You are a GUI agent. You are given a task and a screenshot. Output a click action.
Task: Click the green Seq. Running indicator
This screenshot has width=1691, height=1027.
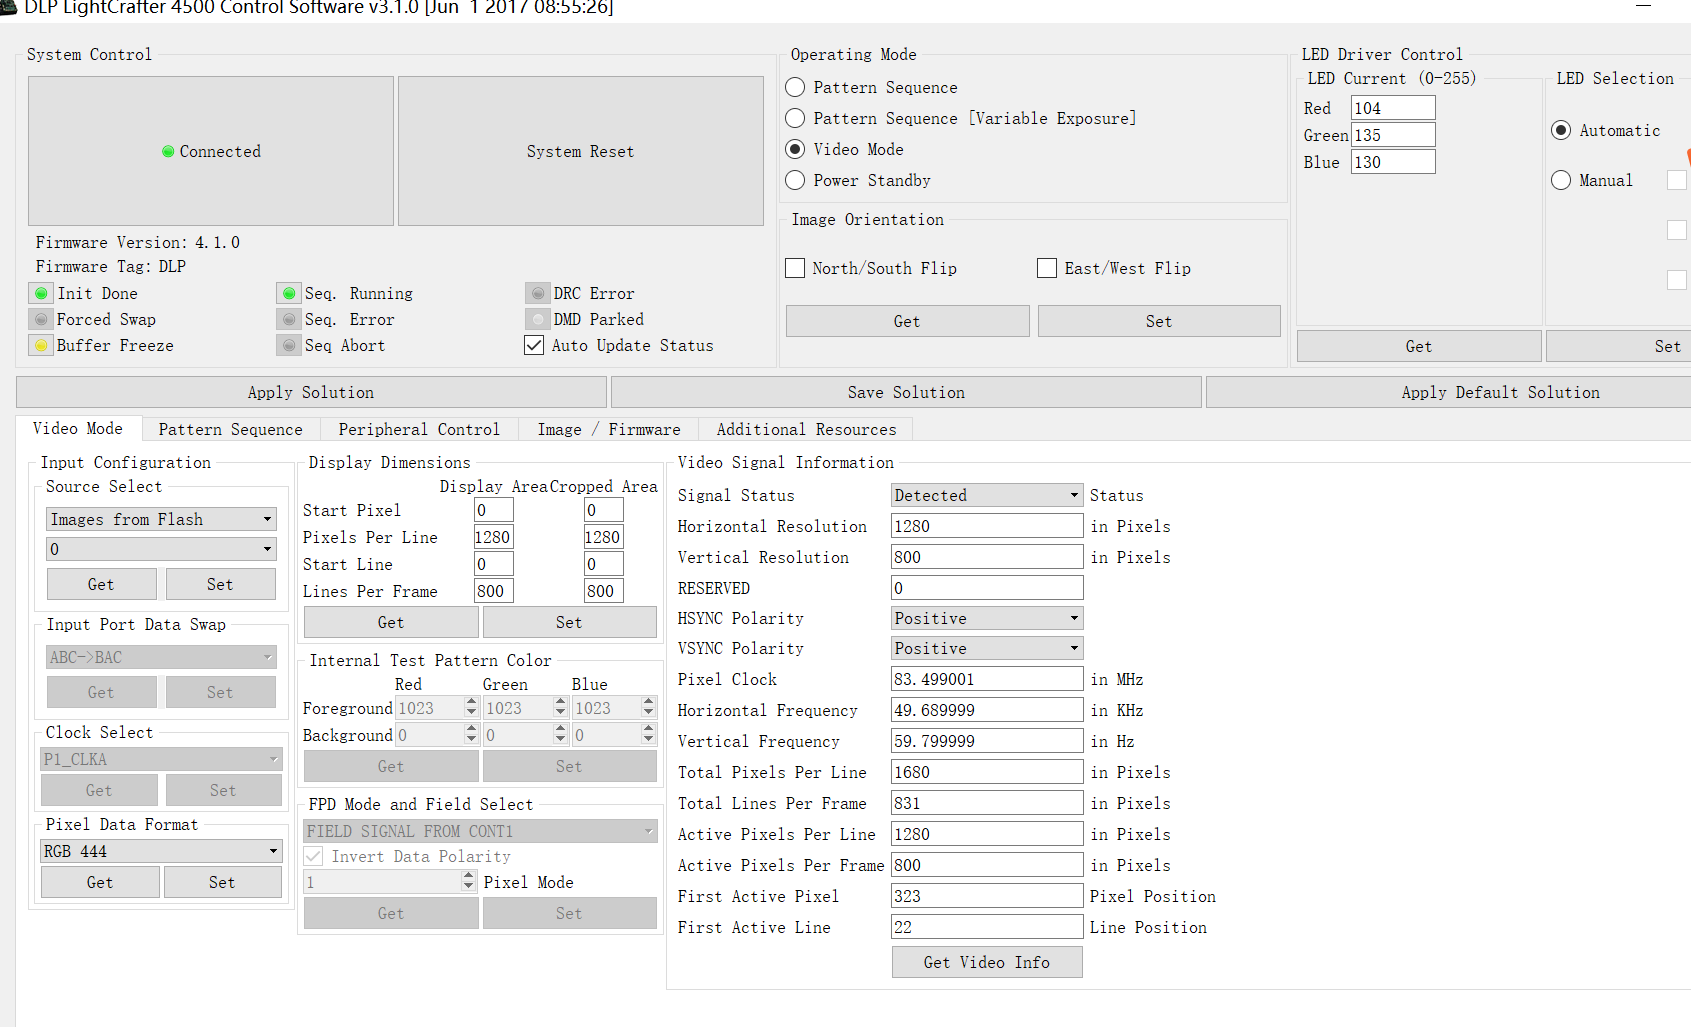click(x=289, y=294)
